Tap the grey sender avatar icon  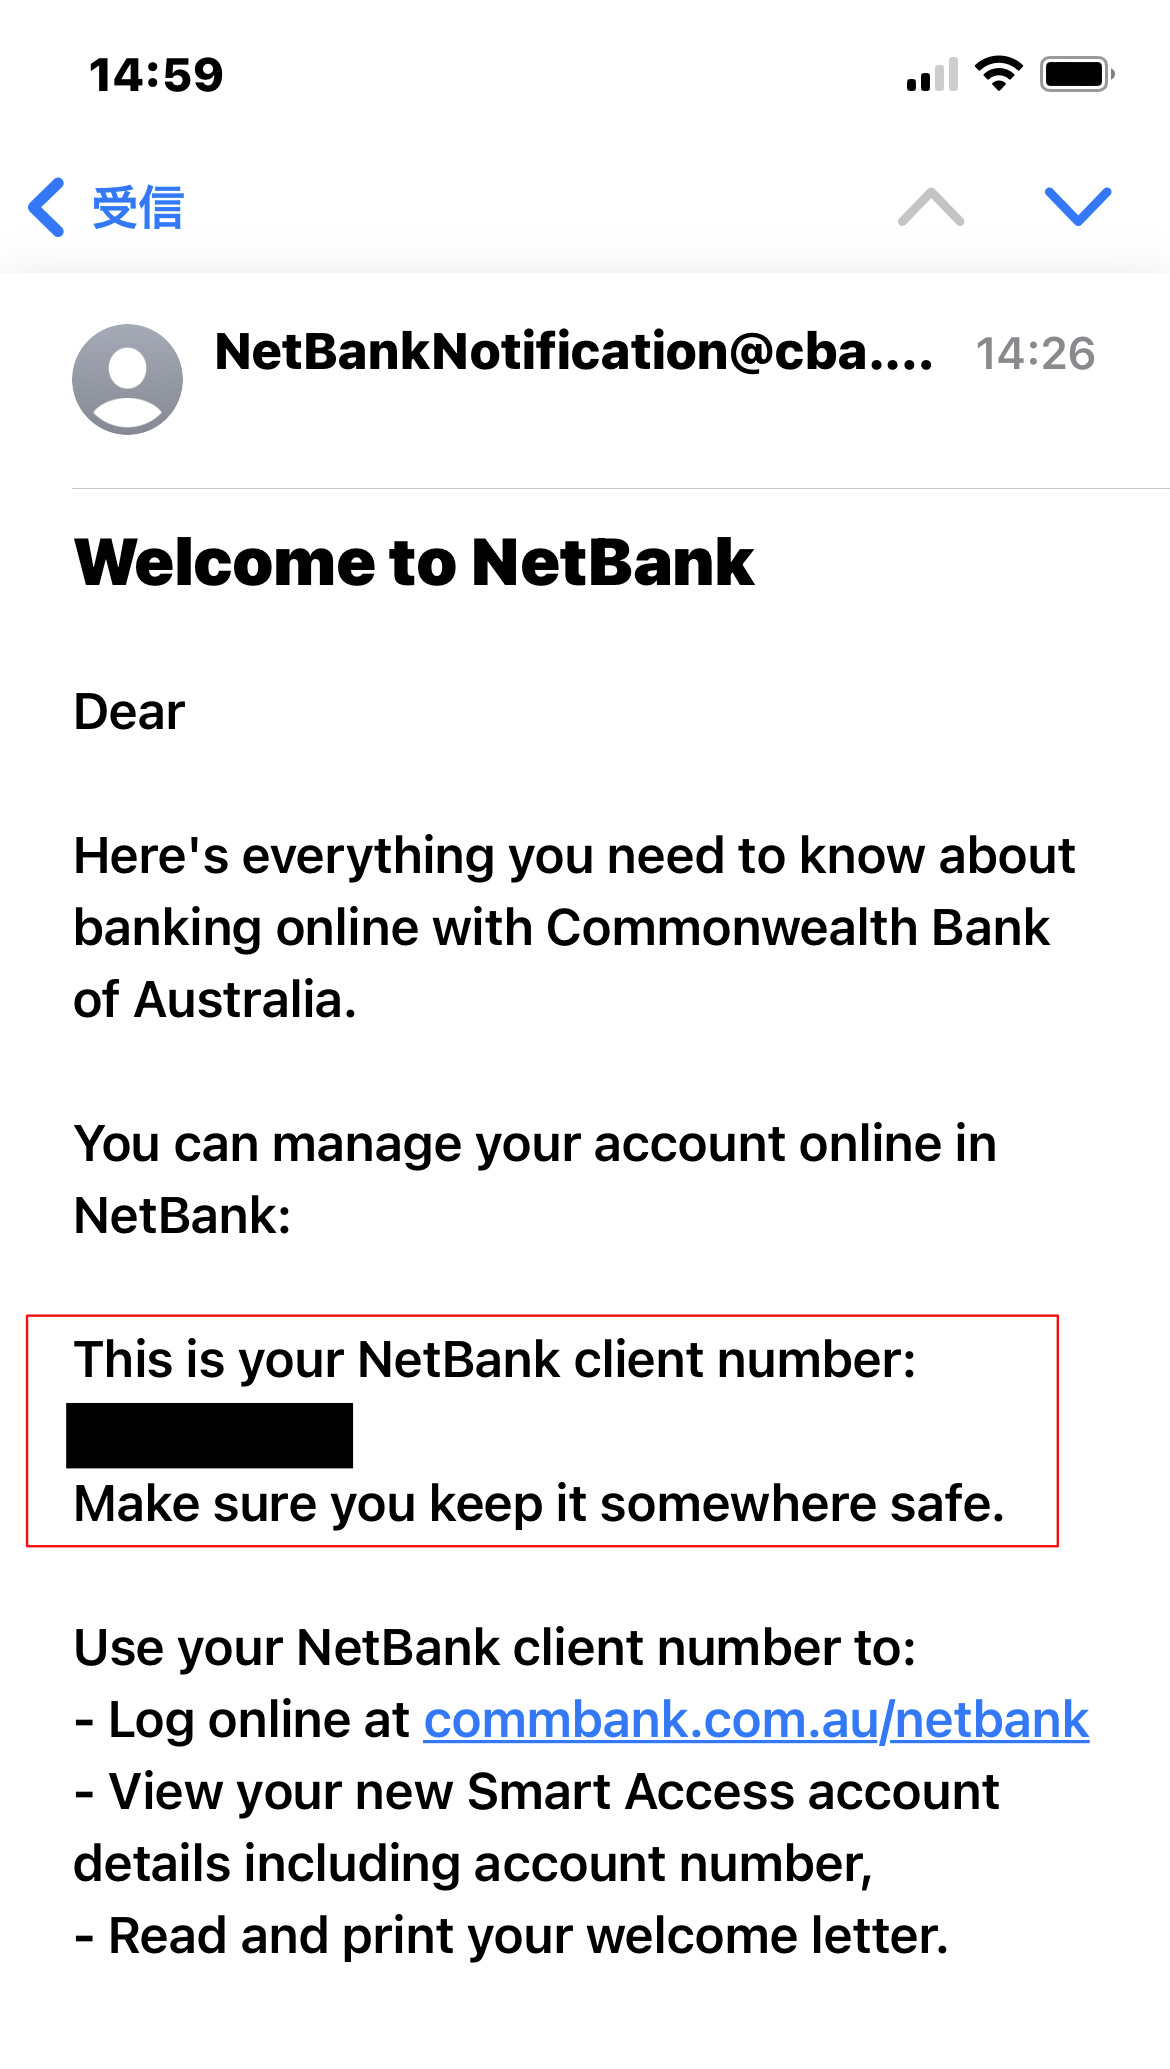[127, 379]
